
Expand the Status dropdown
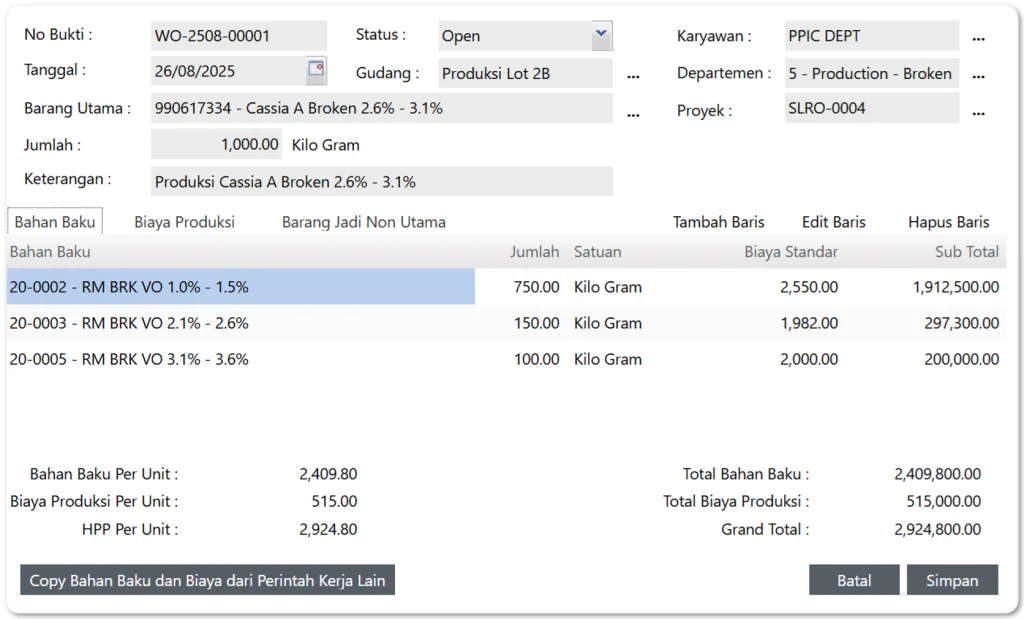tap(600, 35)
